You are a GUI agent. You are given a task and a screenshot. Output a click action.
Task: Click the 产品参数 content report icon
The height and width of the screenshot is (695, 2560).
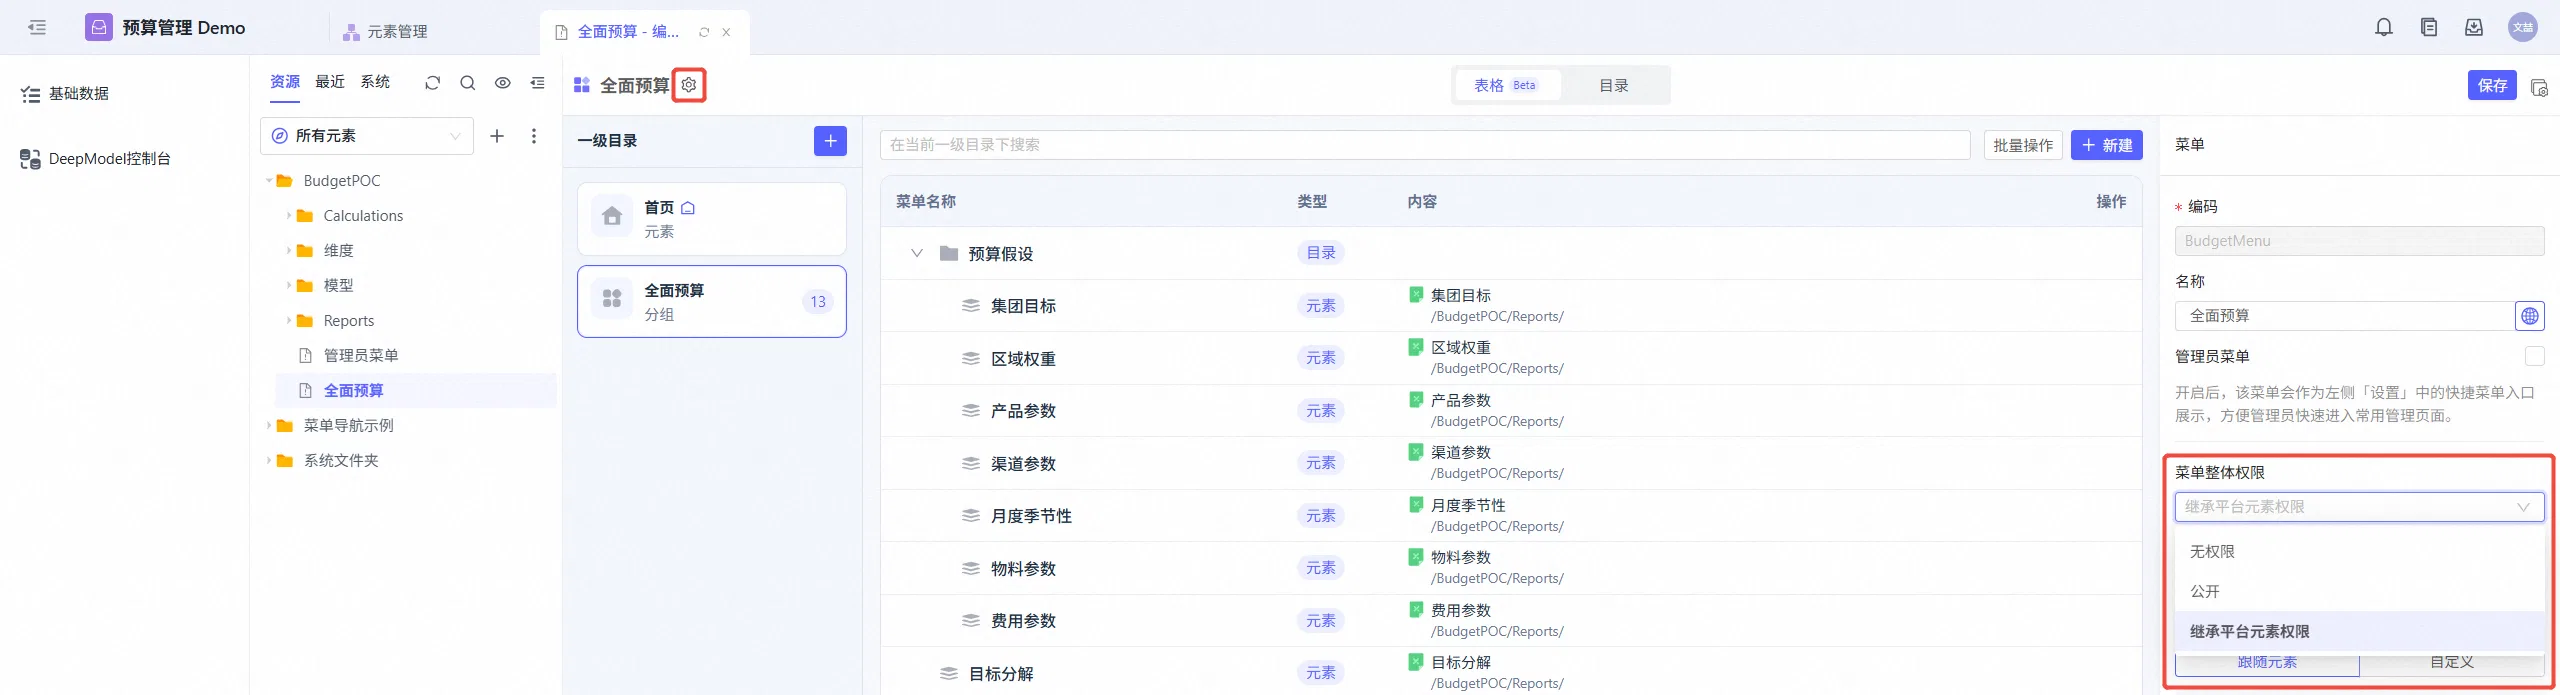pos(1416,399)
